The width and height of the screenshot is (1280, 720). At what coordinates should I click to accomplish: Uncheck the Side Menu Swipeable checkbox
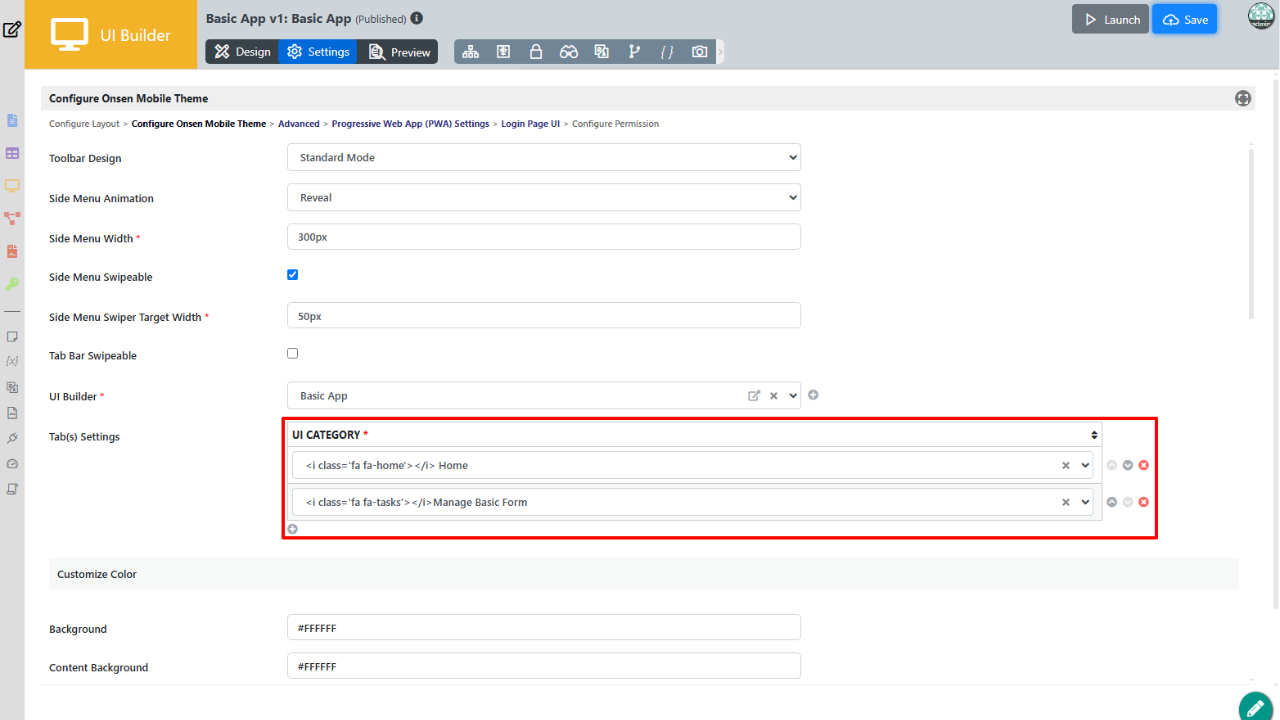click(293, 275)
